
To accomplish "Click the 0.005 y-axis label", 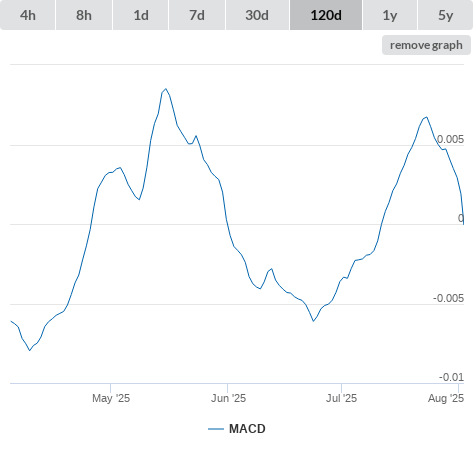I will [450, 139].
